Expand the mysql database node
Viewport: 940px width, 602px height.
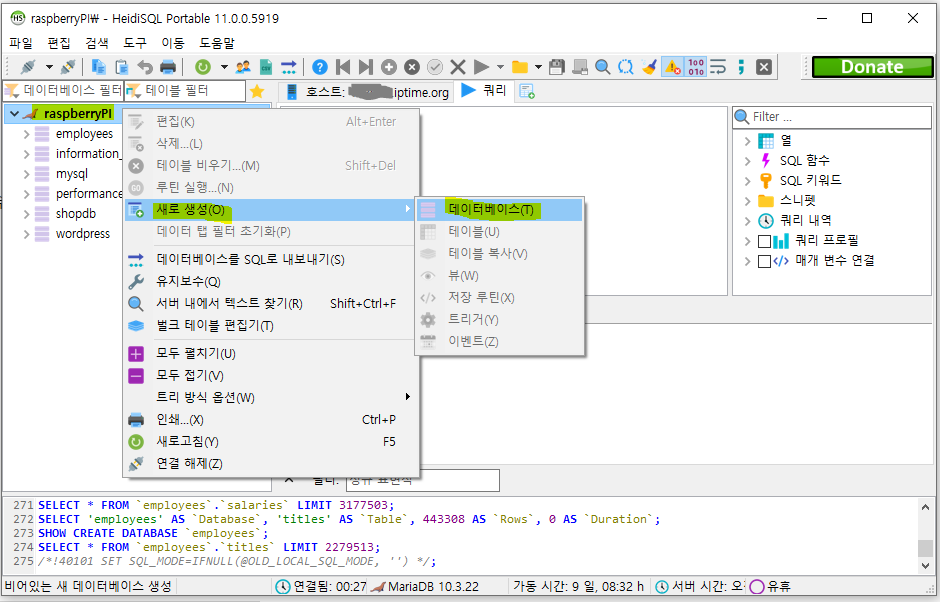coord(26,174)
